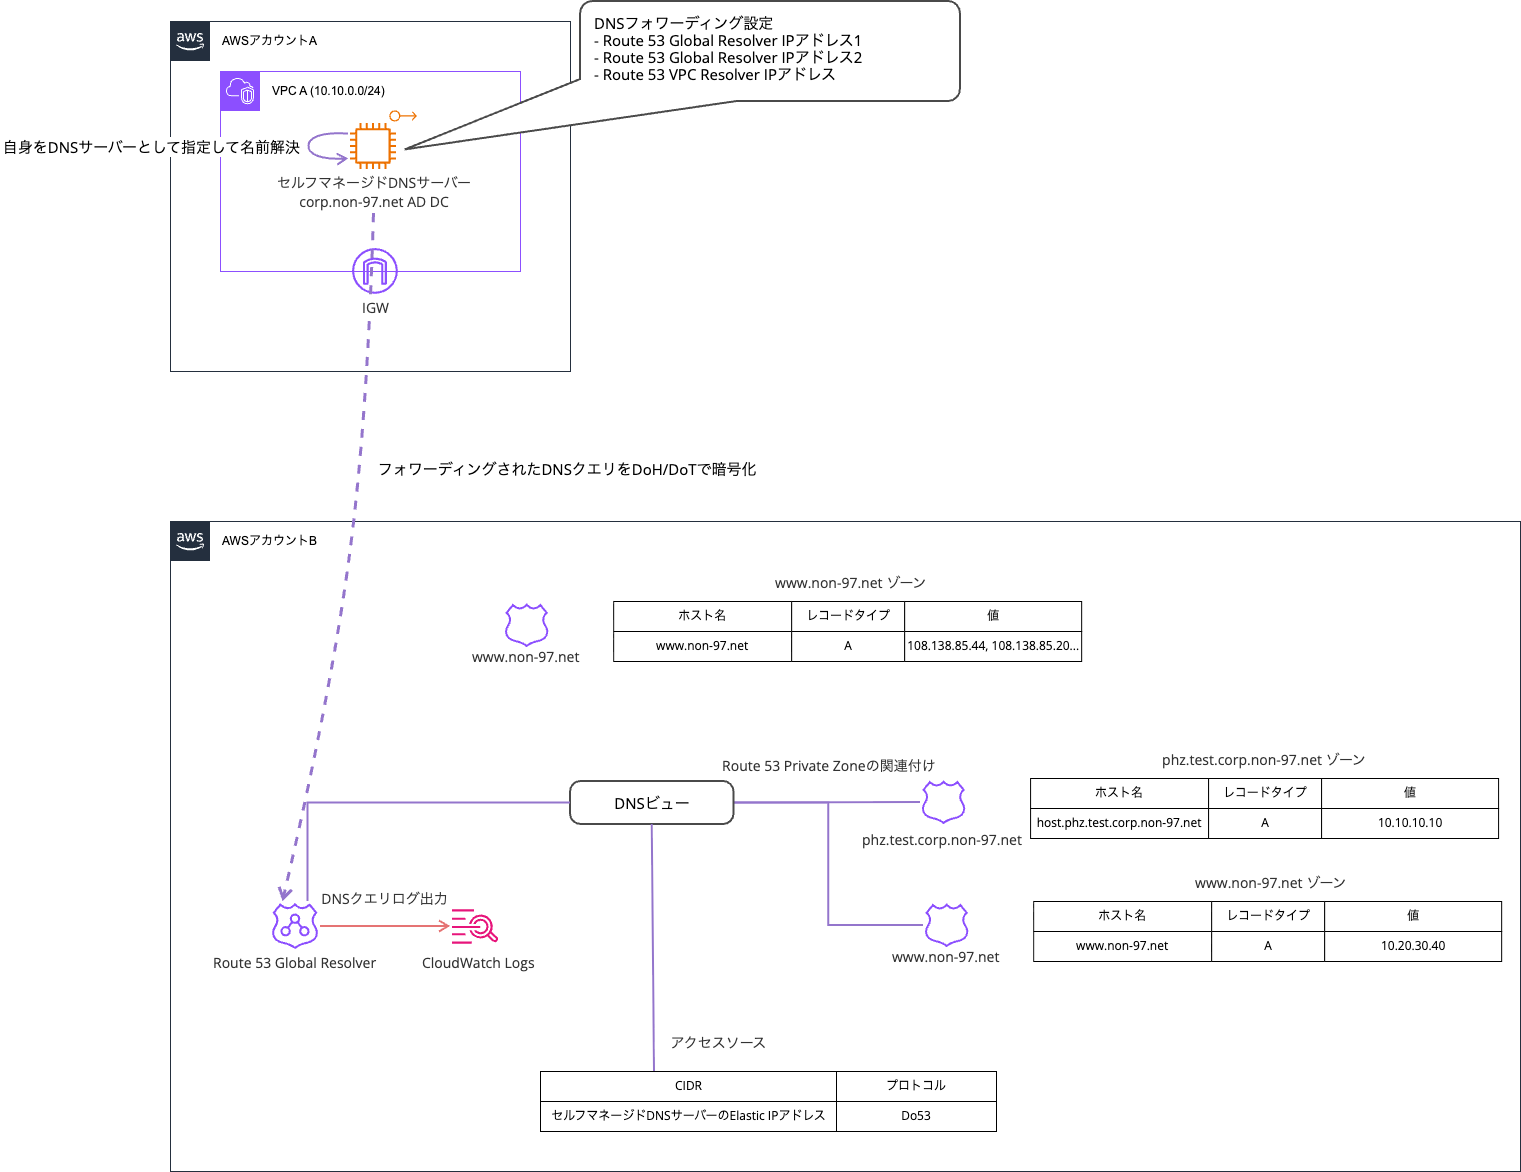Screen dimensions: 1521x1172
Task: Select the VPC A icon
Action: [240, 91]
